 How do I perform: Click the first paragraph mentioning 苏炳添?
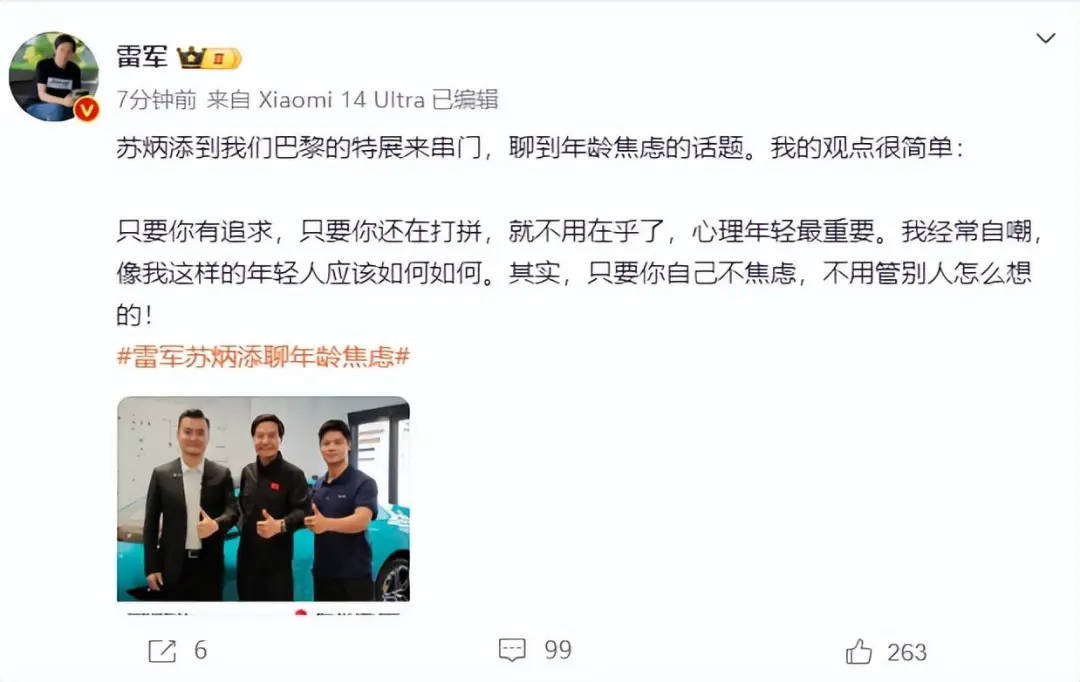539,147
